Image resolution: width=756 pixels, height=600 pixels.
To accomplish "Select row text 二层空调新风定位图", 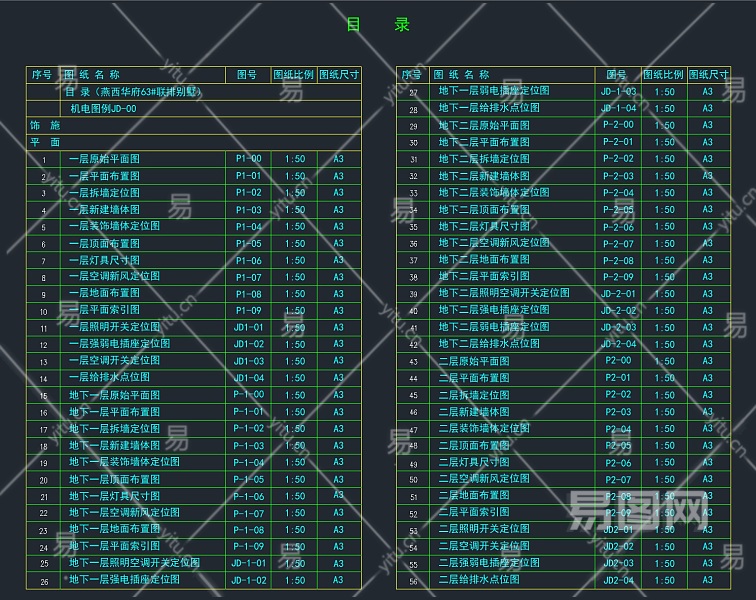I will coord(484,478).
